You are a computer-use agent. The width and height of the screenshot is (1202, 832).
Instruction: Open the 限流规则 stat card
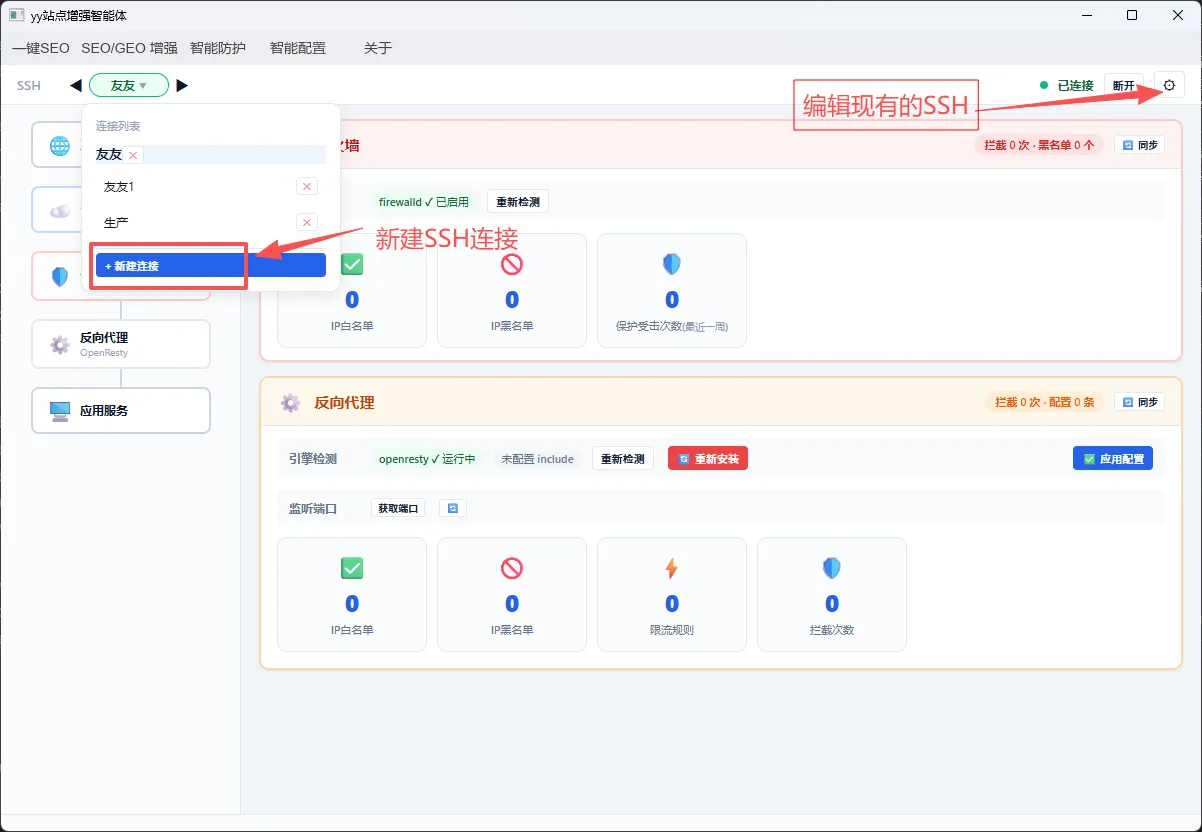click(672, 594)
